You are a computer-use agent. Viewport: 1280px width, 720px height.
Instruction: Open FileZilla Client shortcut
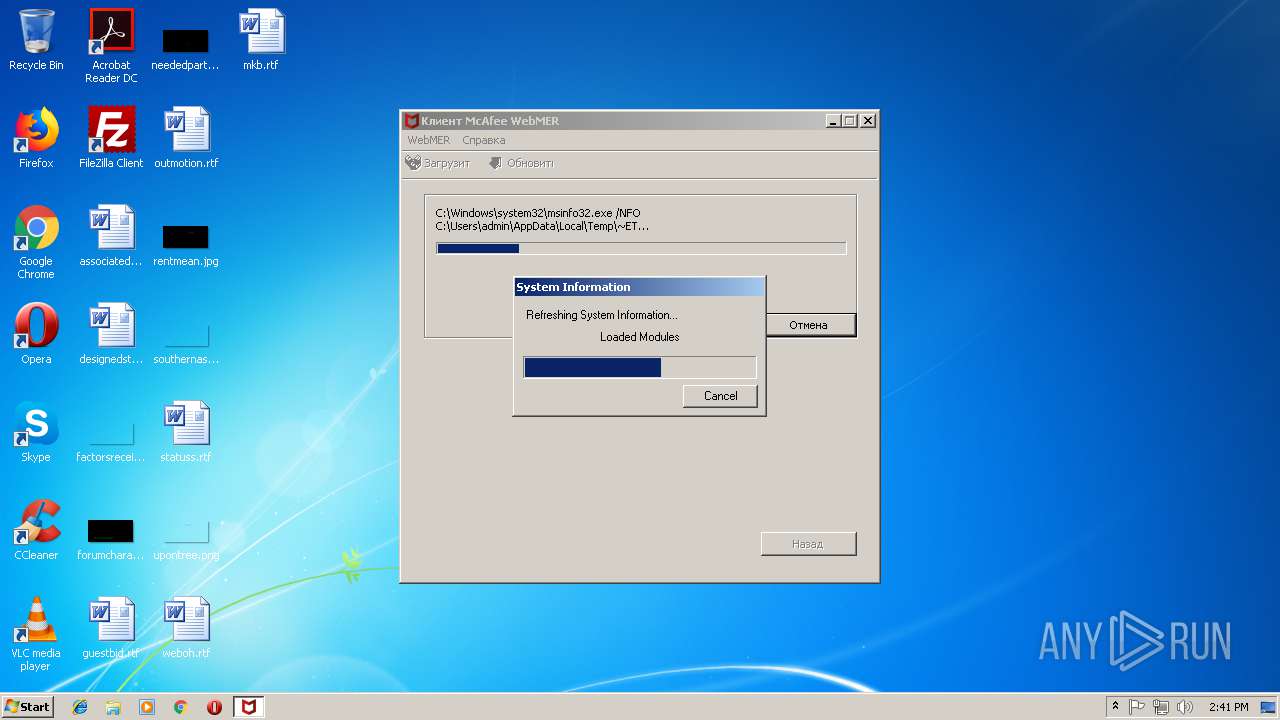(x=111, y=138)
